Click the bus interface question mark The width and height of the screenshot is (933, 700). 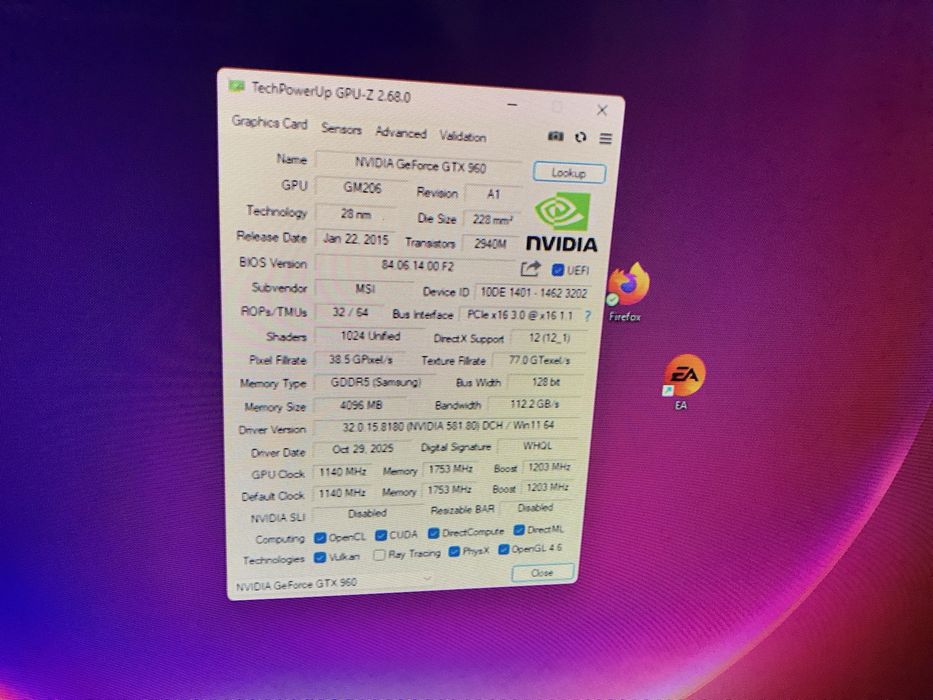[x=588, y=315]
